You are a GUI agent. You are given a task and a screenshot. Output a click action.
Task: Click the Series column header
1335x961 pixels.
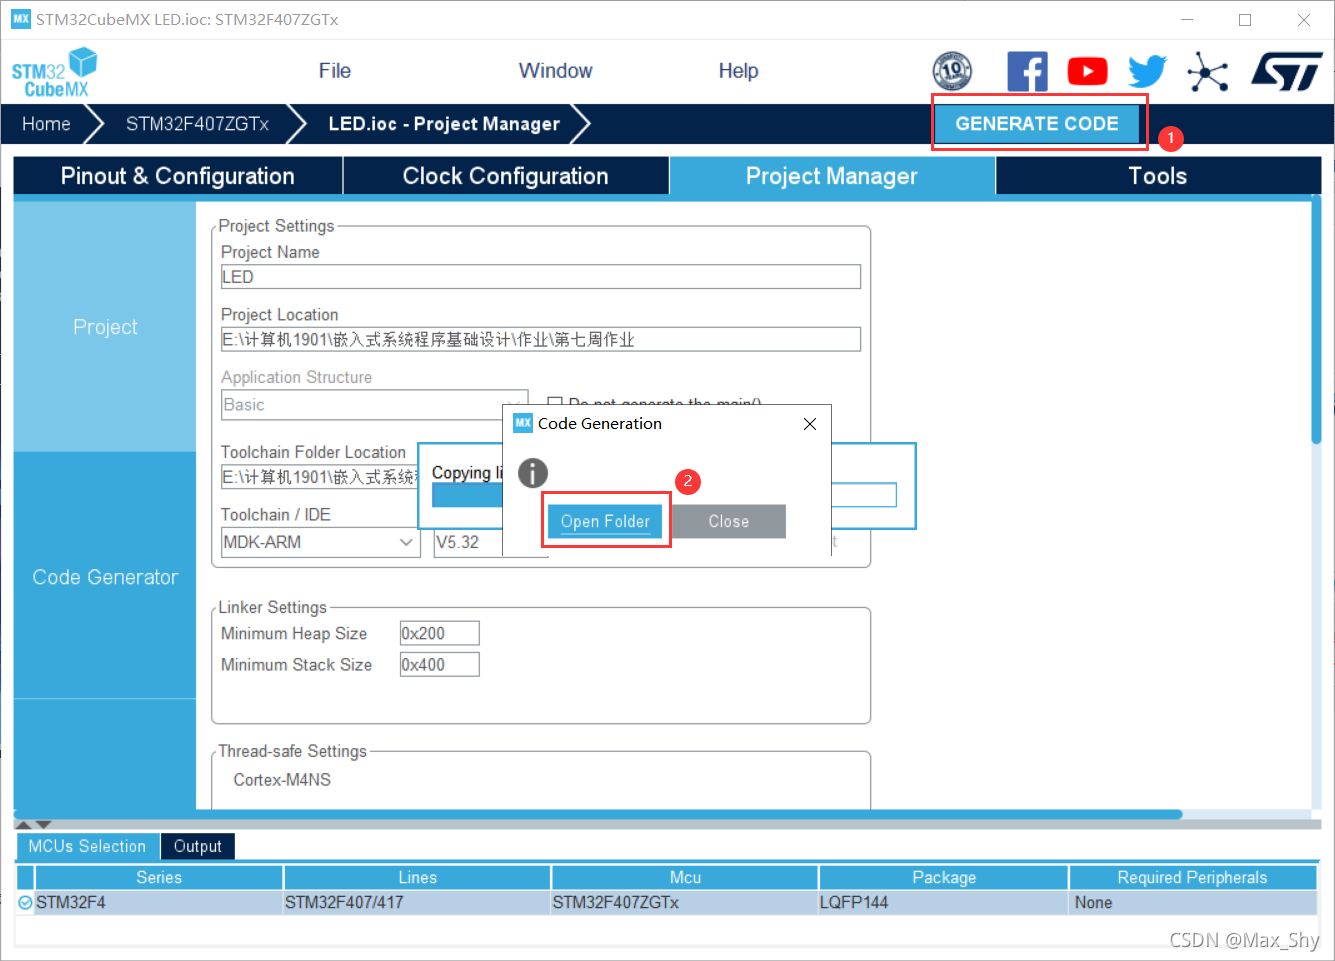(159, 877)
